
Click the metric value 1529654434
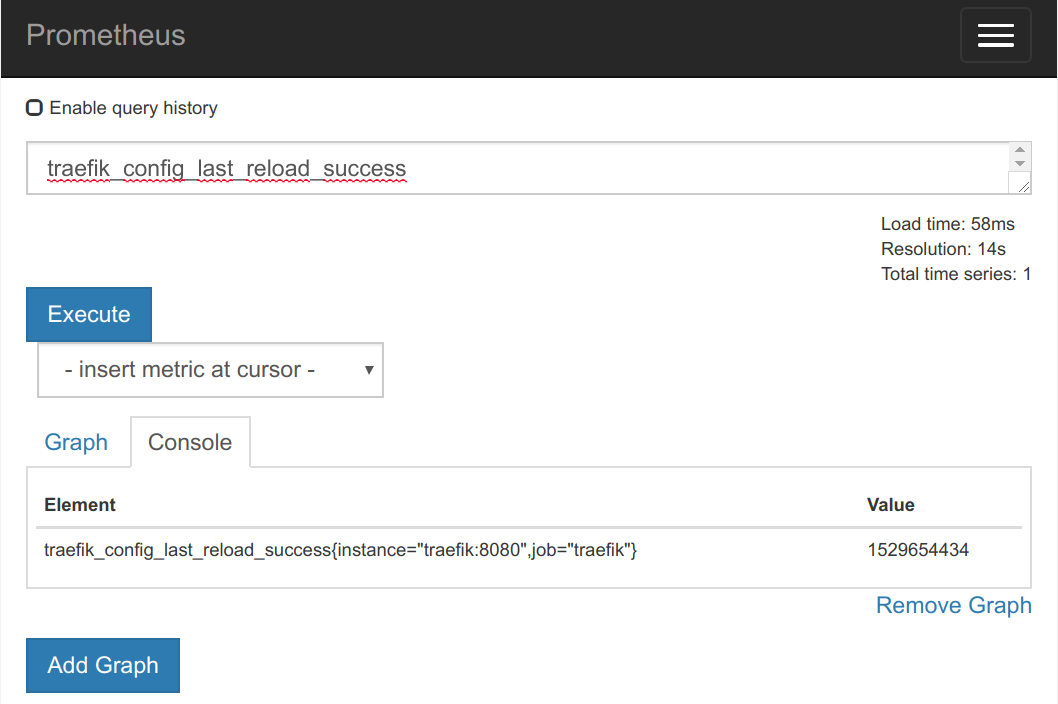click(918, 549)
